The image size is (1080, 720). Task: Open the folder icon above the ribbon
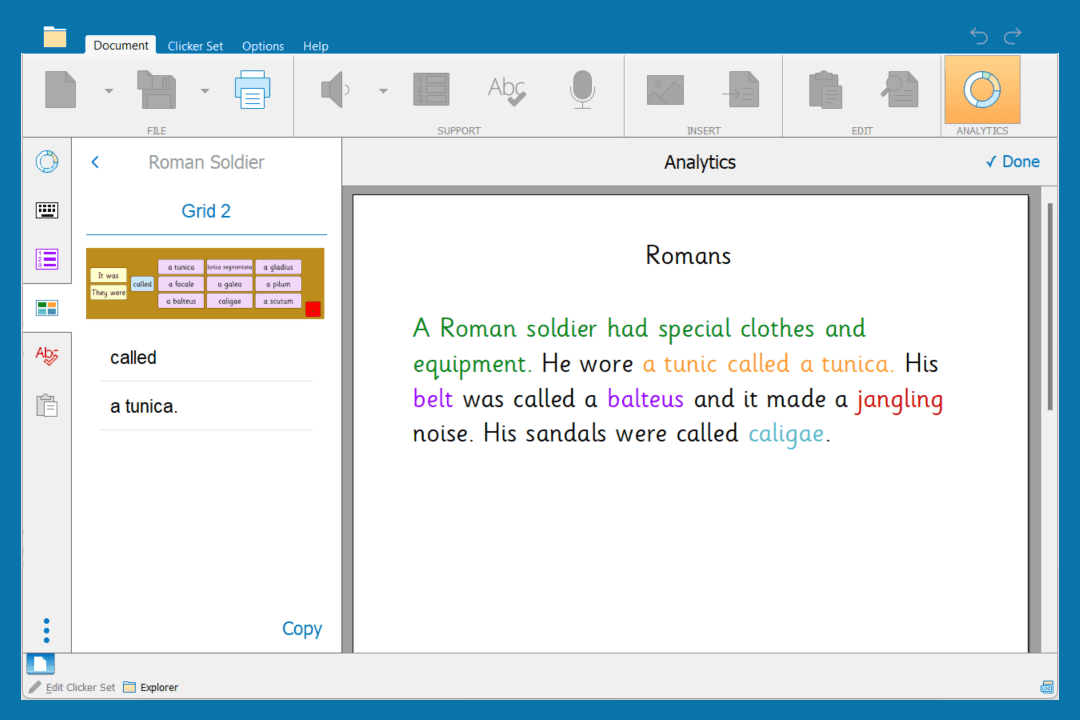point(54,37)
